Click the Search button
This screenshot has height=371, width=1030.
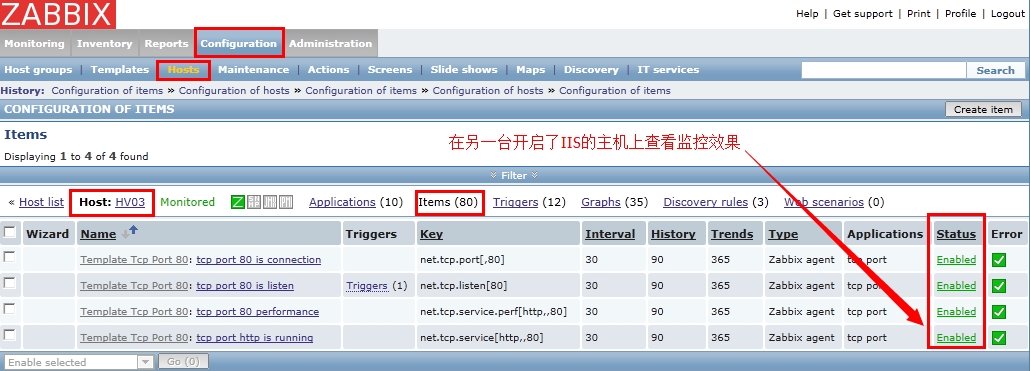[x=995, y=70]
